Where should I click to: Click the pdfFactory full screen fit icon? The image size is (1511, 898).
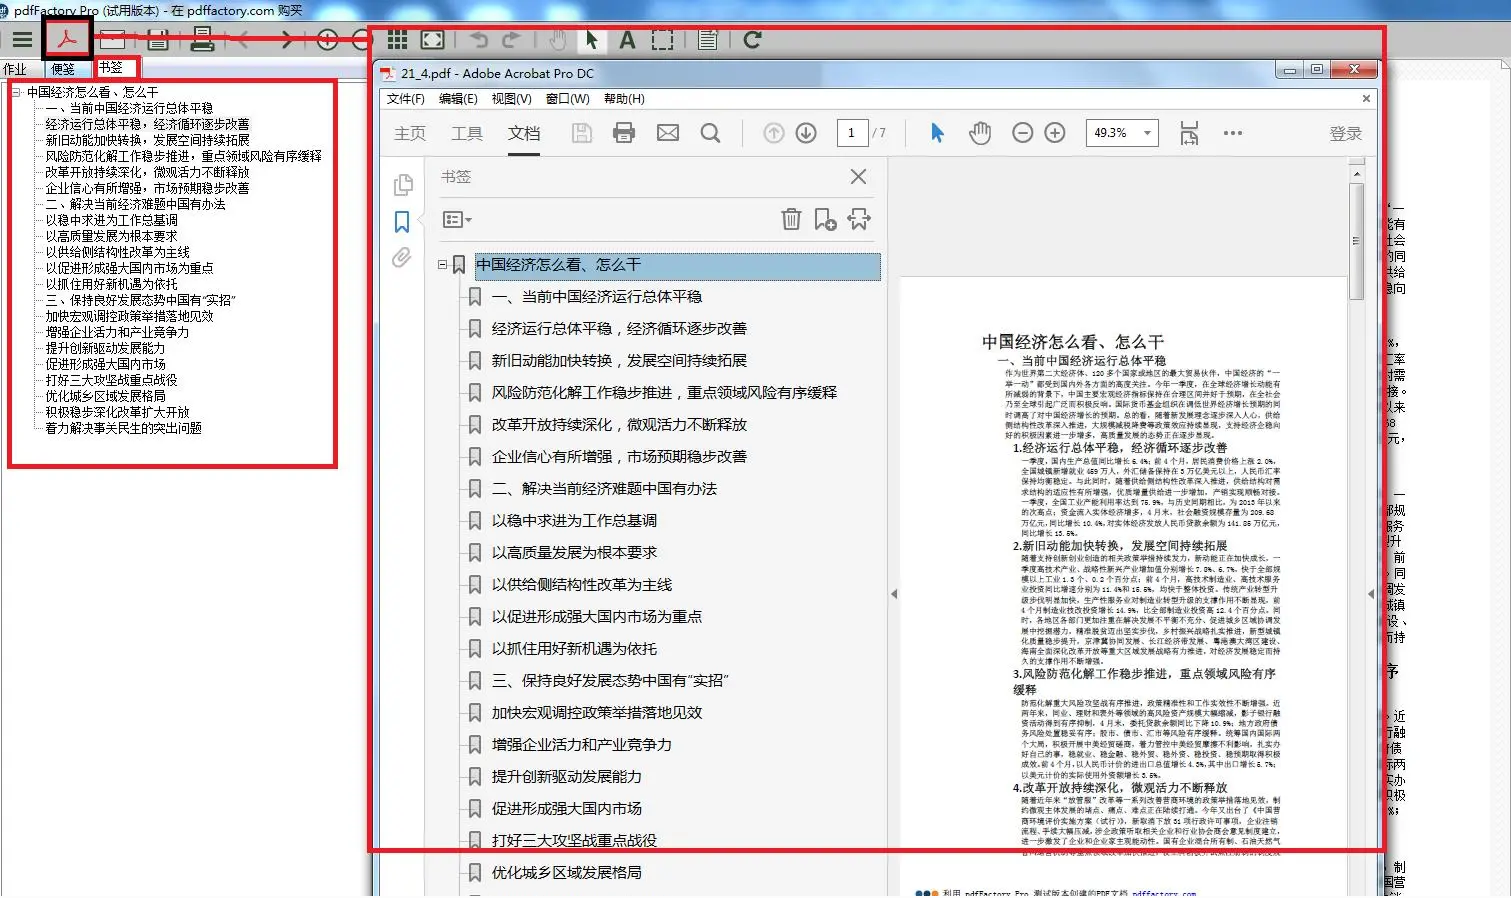coord(432,40)
